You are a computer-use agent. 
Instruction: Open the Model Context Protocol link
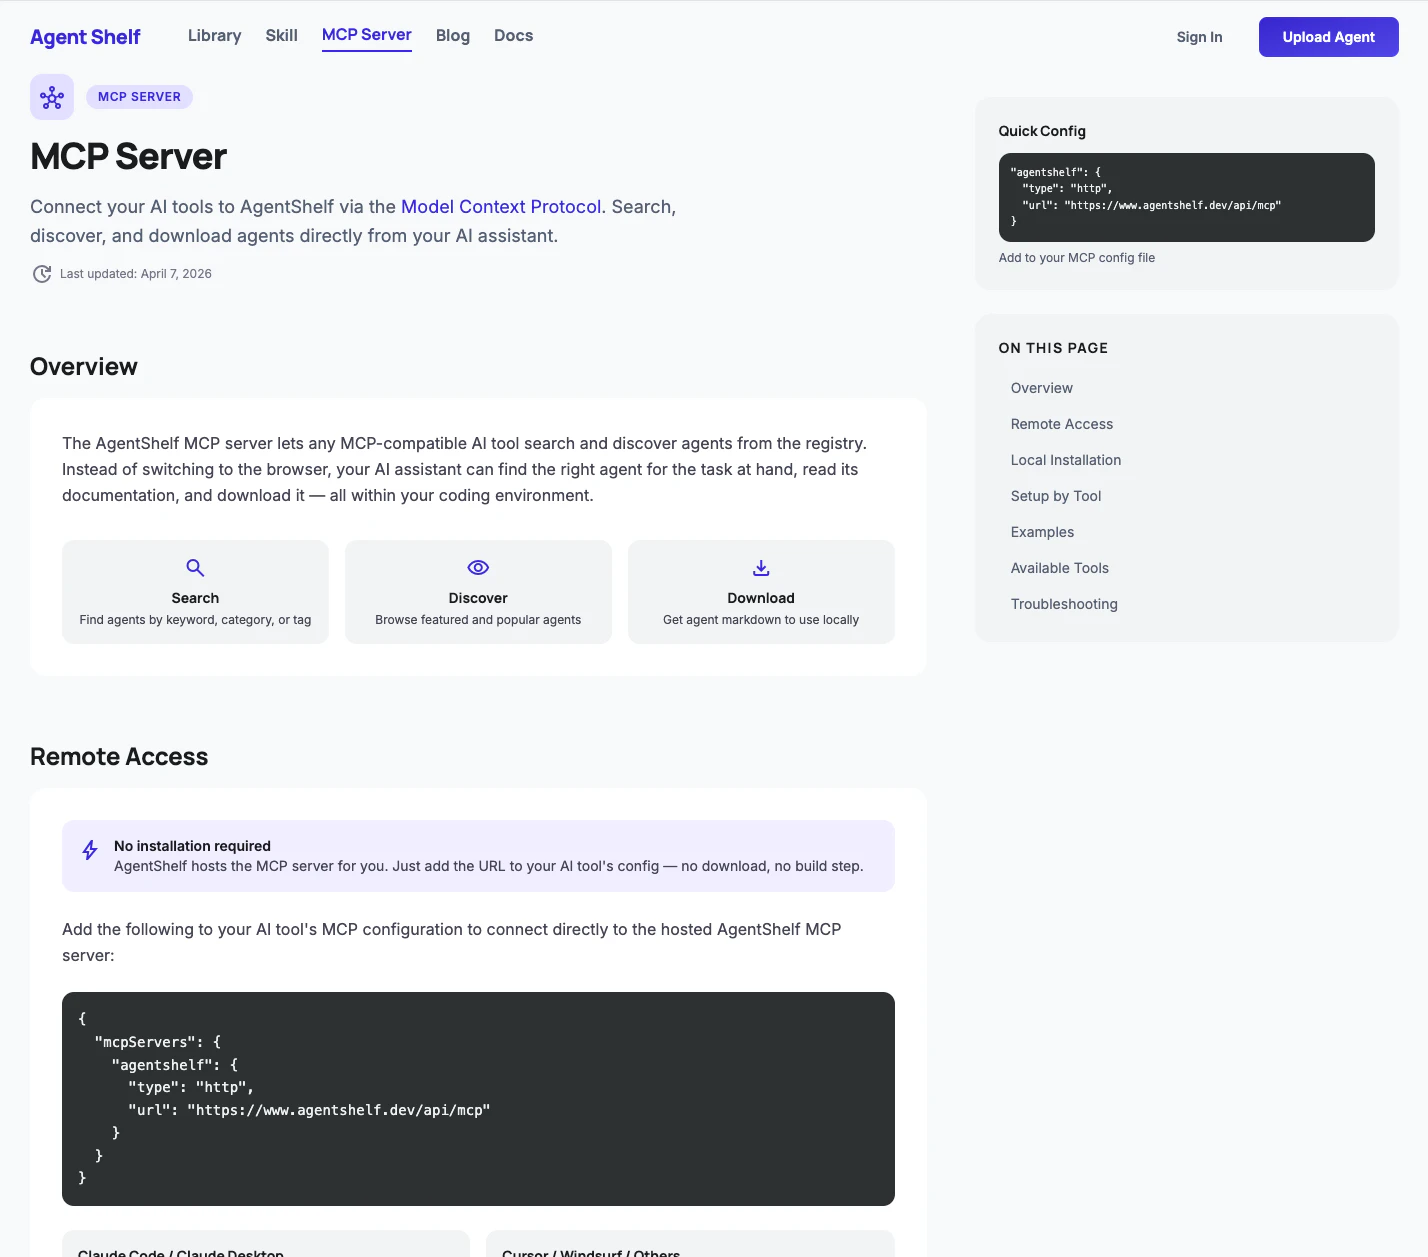tap(501, 207)
